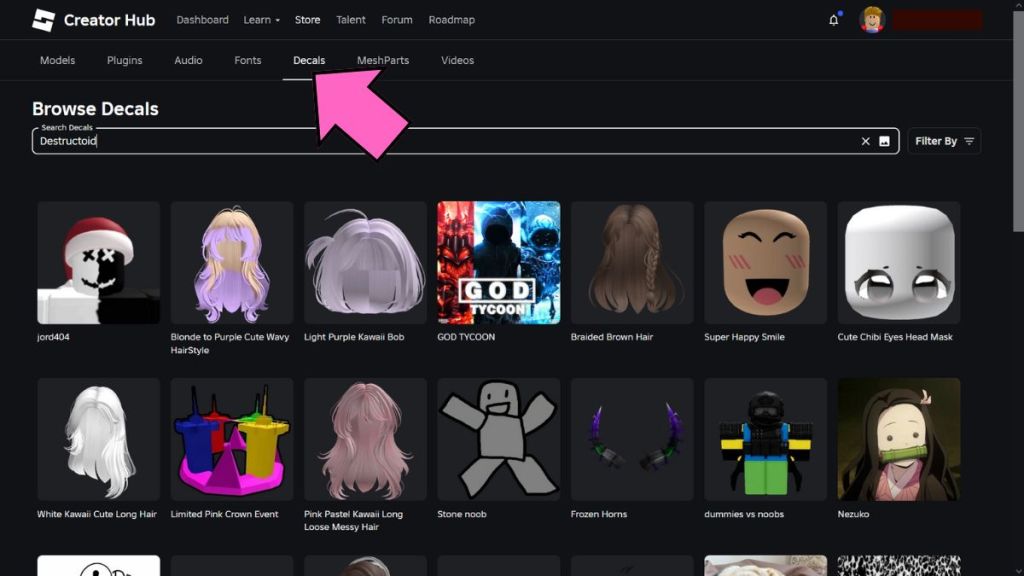Click the Roadmap link

tap(452, 19)
